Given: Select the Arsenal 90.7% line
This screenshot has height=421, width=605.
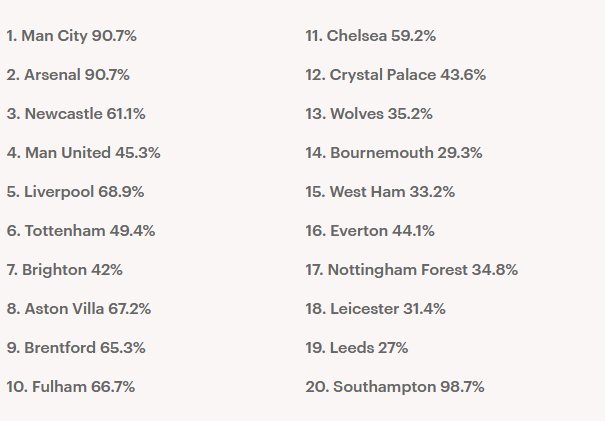Looking at the screenshot, I should point(68,75).
